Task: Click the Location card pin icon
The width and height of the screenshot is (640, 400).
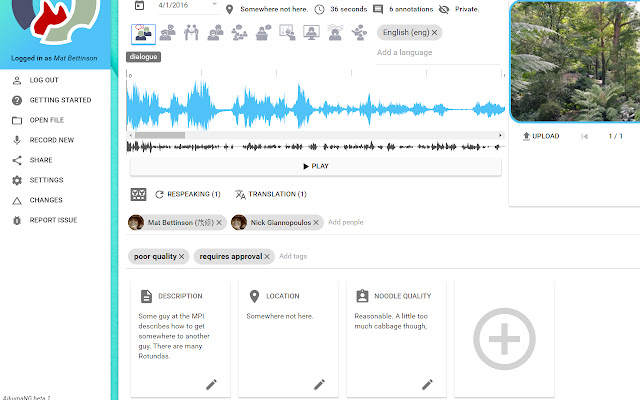Action: [254, 296]
